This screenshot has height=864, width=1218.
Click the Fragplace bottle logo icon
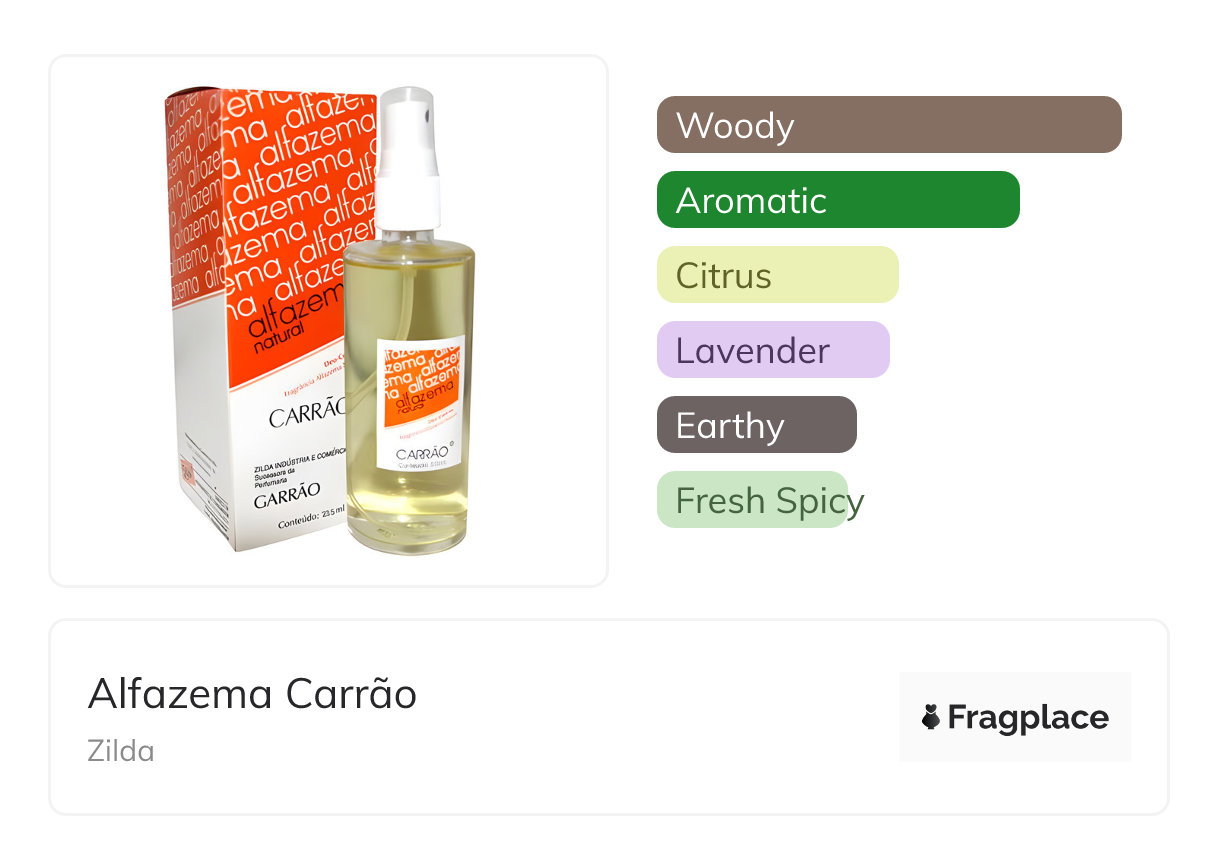(x=931, y=717)
